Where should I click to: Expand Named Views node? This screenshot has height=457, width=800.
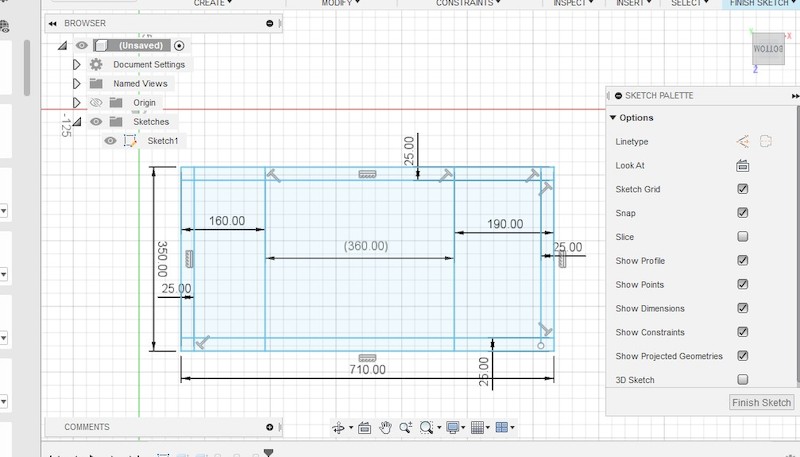[77, 83]
